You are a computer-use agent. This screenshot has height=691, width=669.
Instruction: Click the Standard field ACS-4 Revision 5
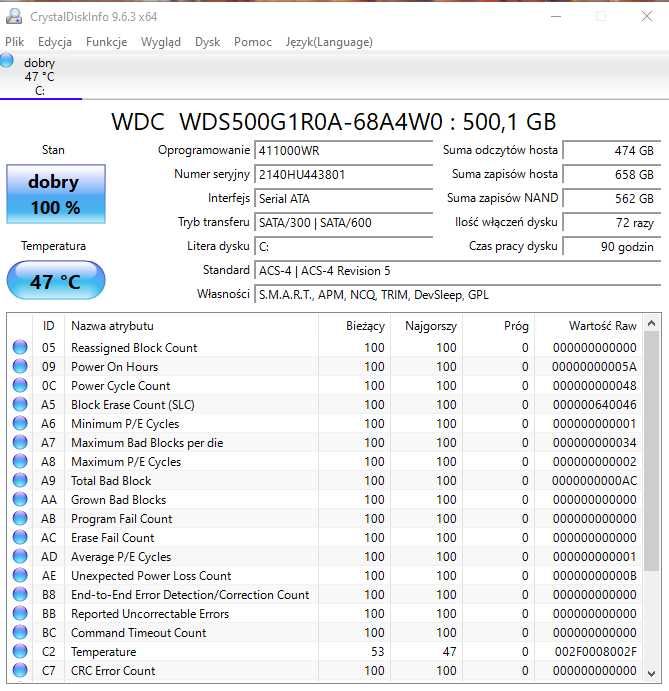click(457, 271)
